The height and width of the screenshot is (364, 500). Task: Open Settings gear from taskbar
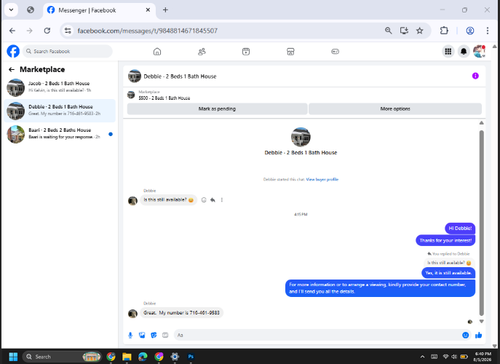[175, 357]
